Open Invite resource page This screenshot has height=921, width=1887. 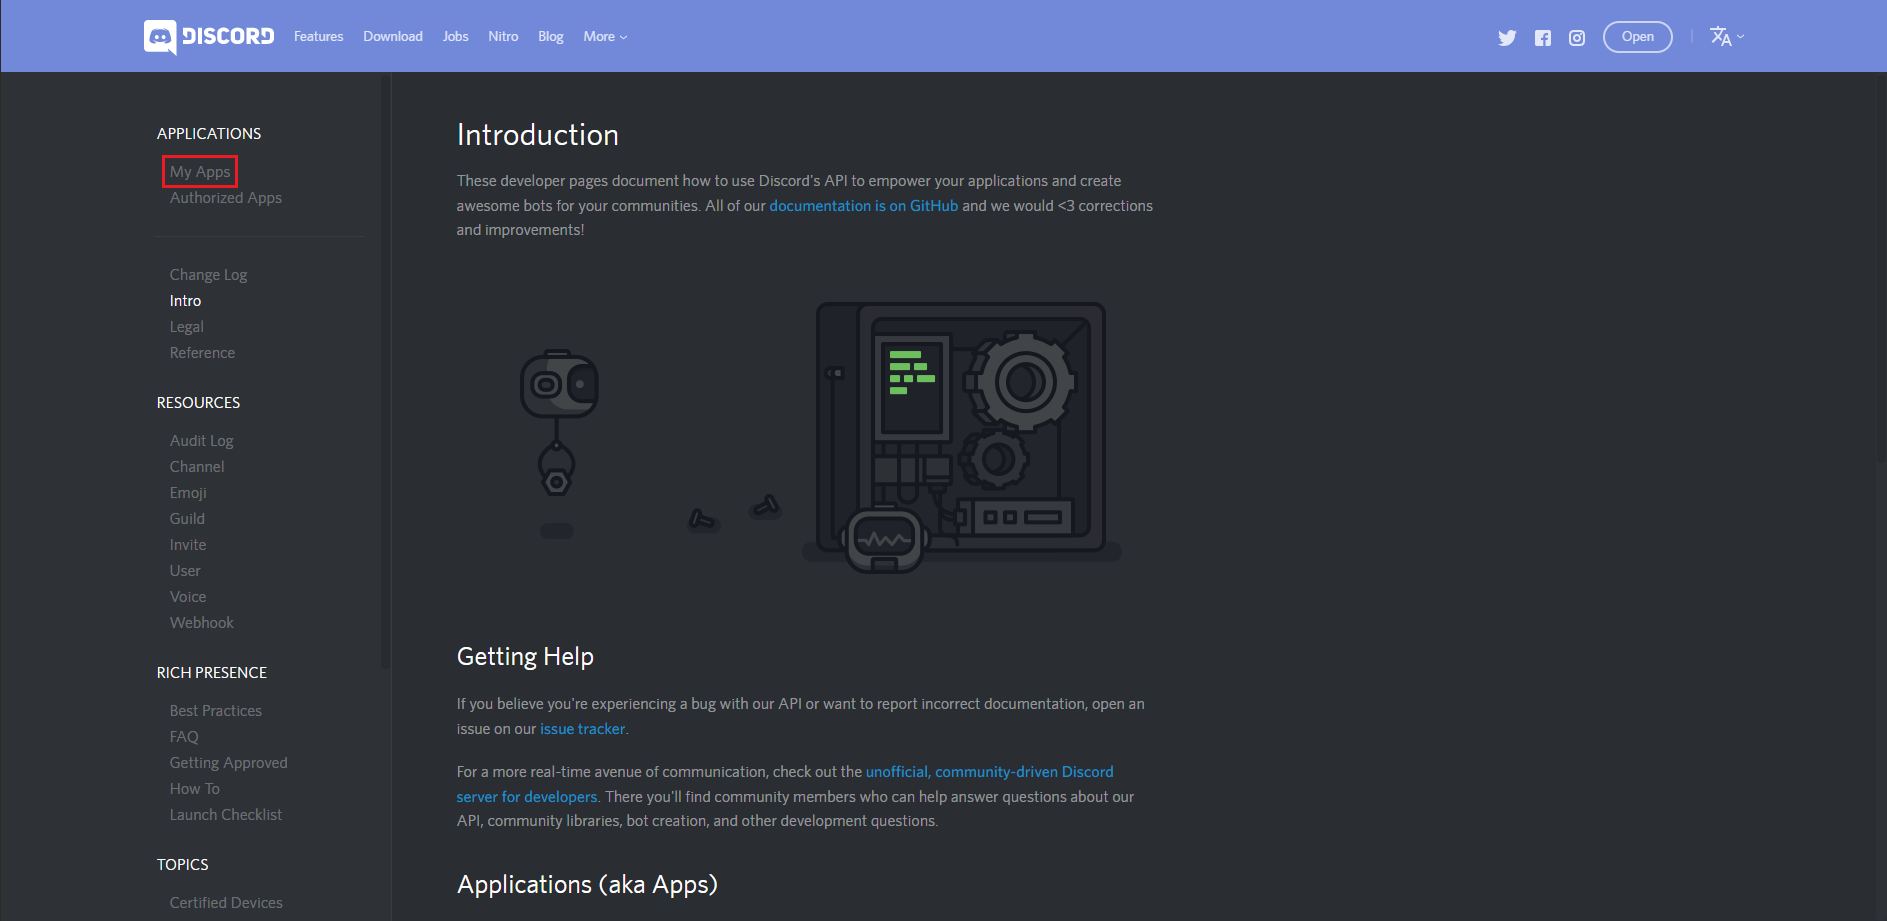pyautogui.click(x=188, y=545)
